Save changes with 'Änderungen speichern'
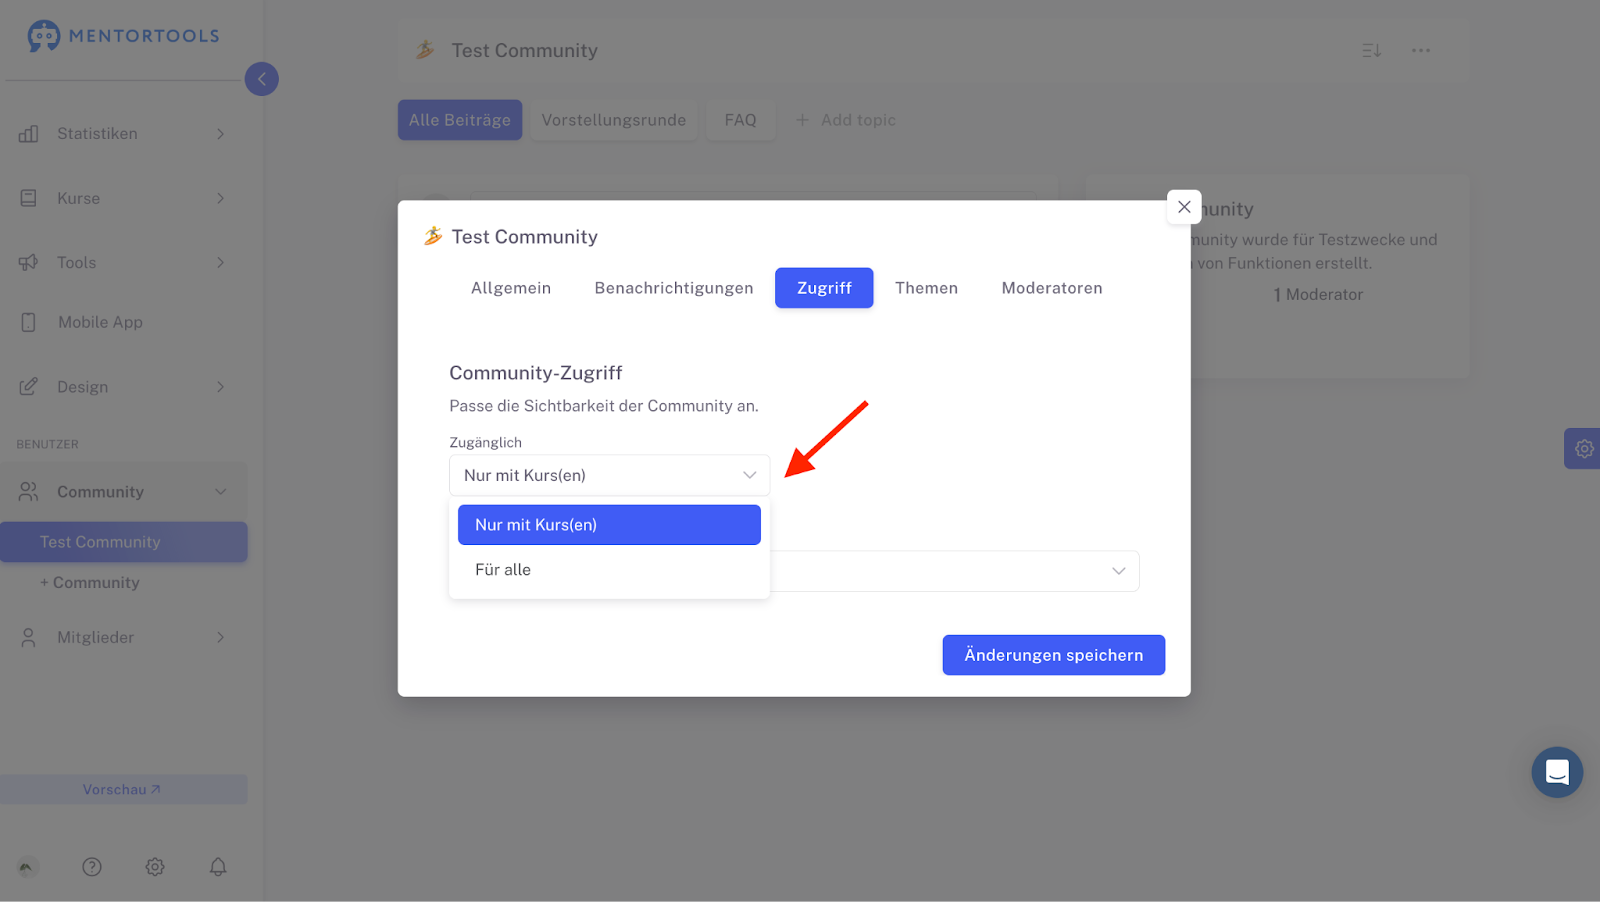Image resolution: width=1600 pixels, height=902 pixels. (1053, 655)
